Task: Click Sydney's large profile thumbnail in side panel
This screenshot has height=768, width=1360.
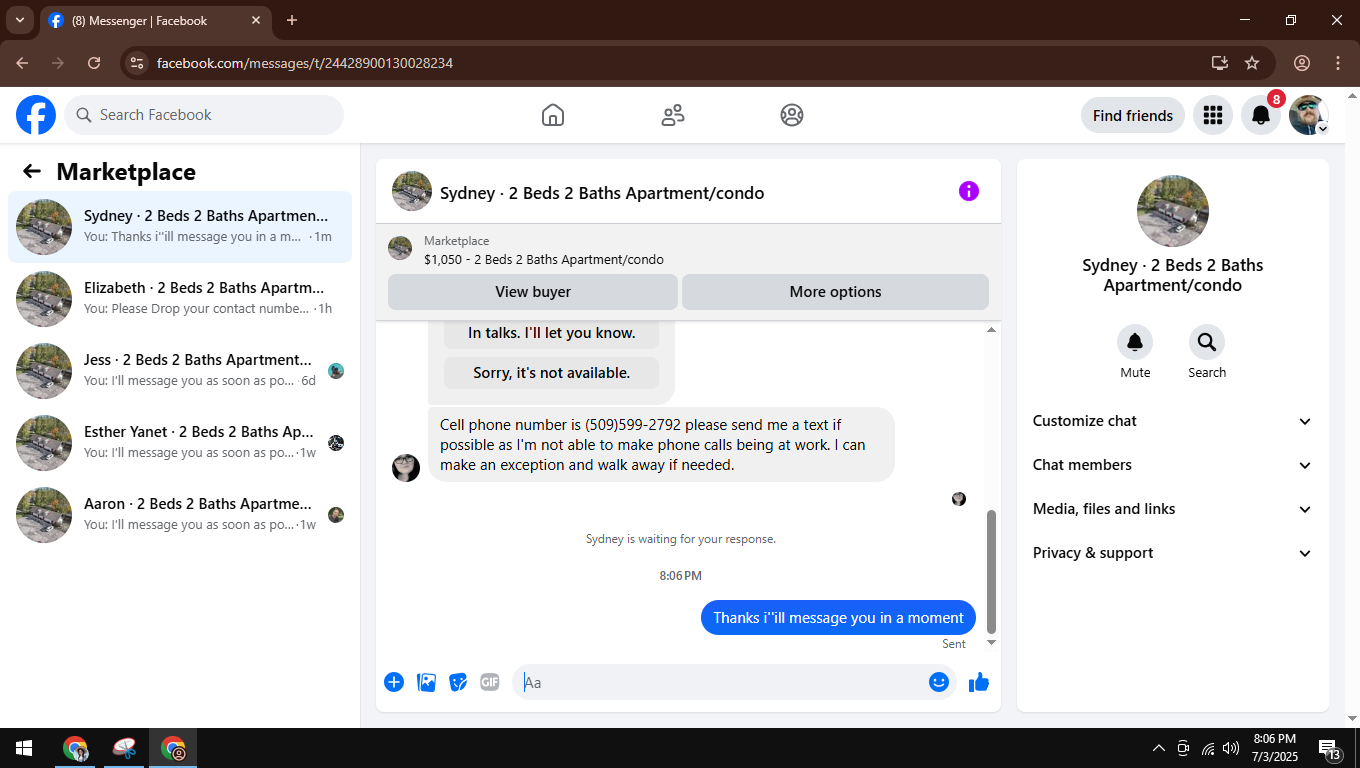Action: [x=1173, y=211]
